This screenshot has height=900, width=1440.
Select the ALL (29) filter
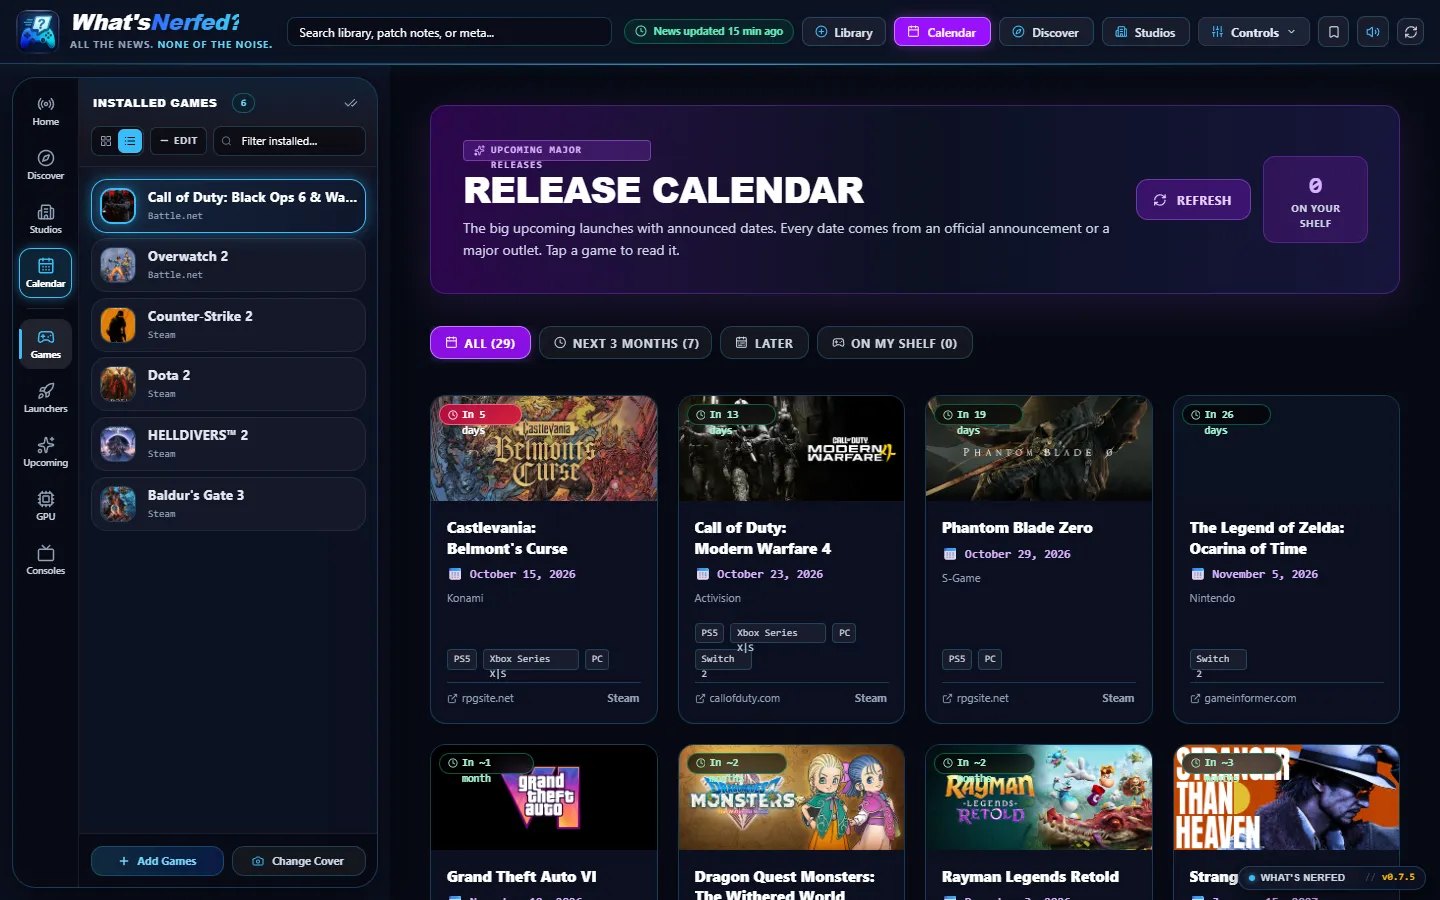point(480,343)
